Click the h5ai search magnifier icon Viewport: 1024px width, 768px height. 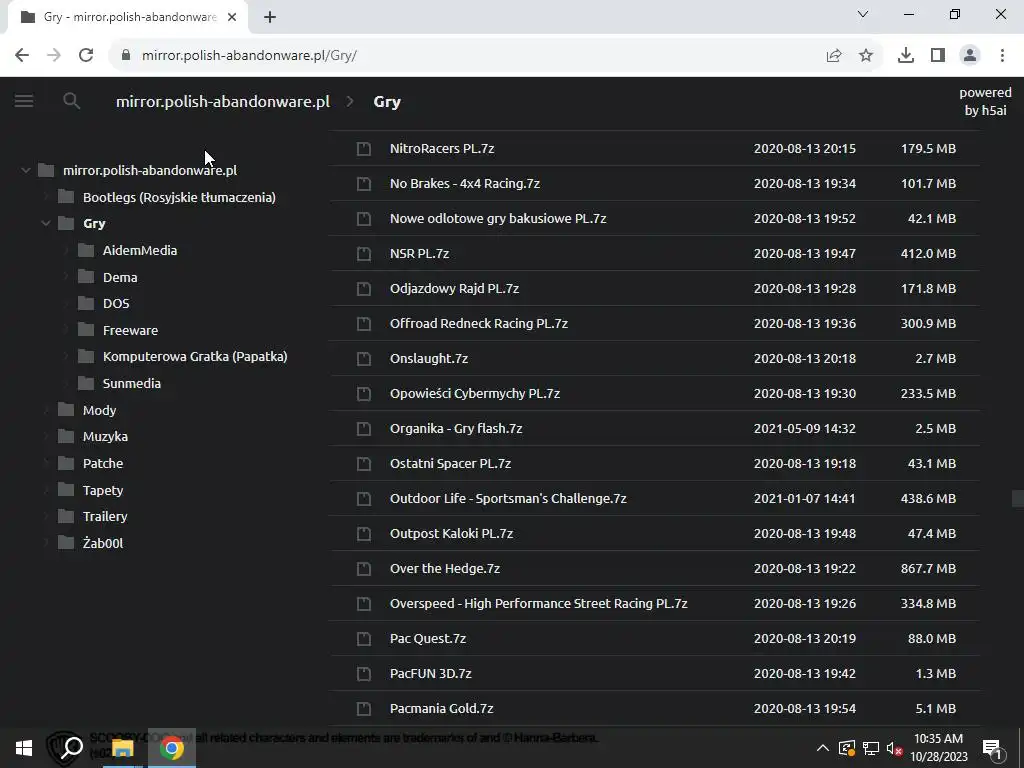71,101
